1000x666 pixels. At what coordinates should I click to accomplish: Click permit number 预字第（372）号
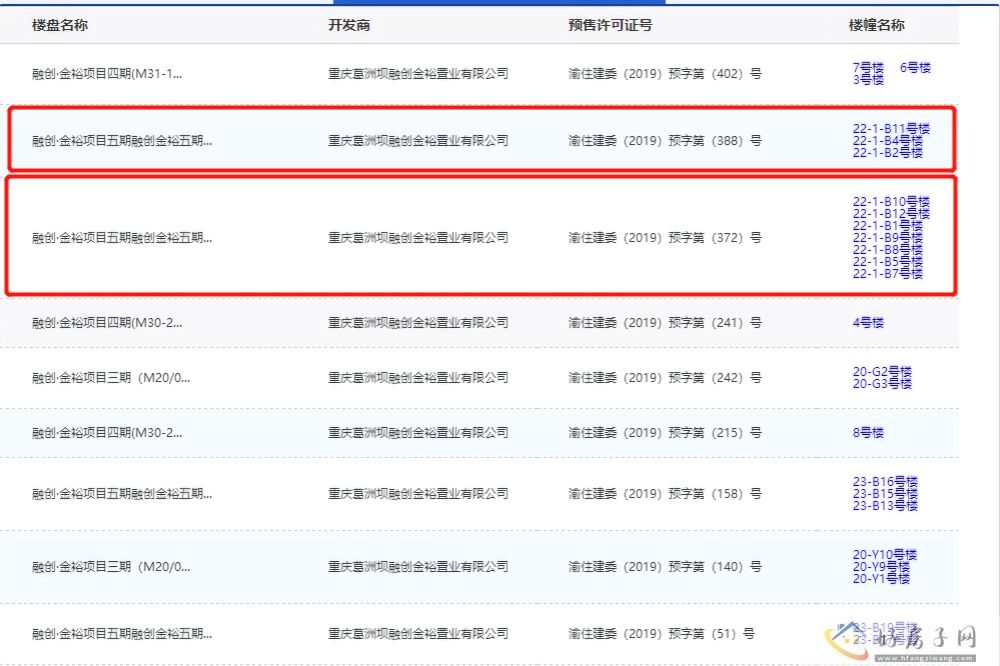click(665, 238)
